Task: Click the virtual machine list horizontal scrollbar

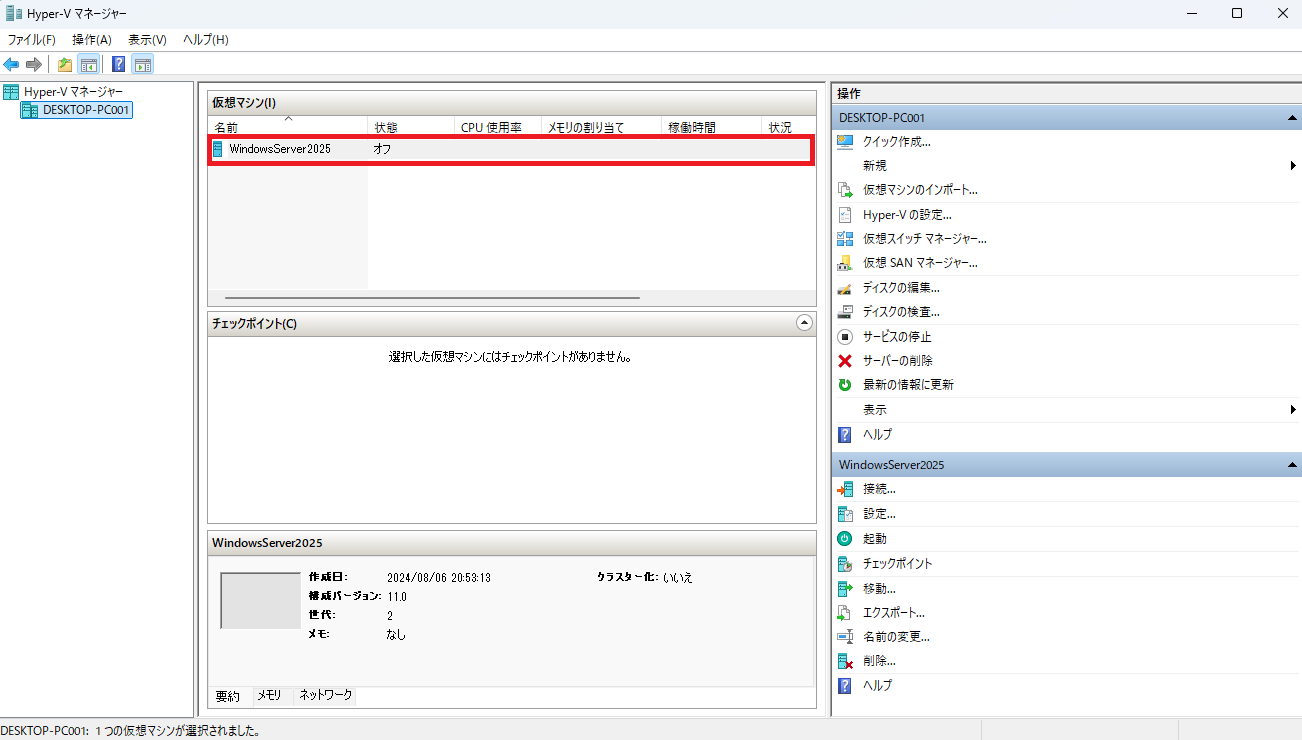Action: pyautogui.click(x=432, y=297)
